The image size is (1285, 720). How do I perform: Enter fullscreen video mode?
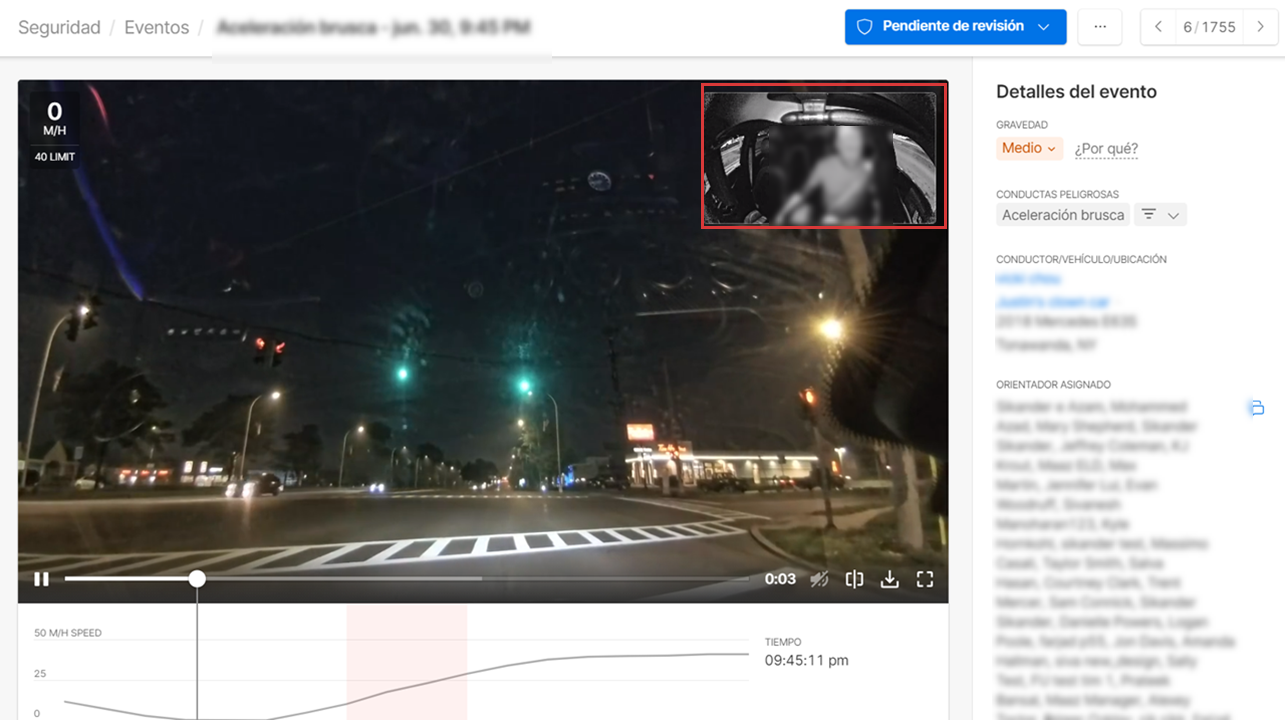[925, 579]
